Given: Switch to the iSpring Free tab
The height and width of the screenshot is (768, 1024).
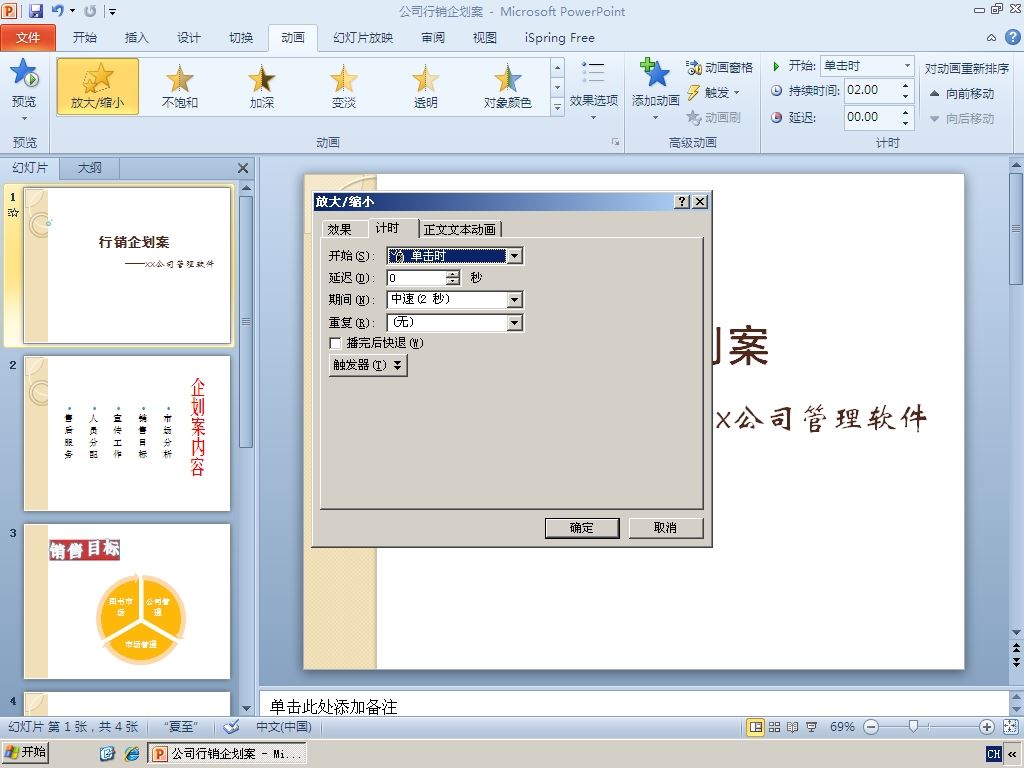Looking at the screenshot, I should tap(560, 38).
